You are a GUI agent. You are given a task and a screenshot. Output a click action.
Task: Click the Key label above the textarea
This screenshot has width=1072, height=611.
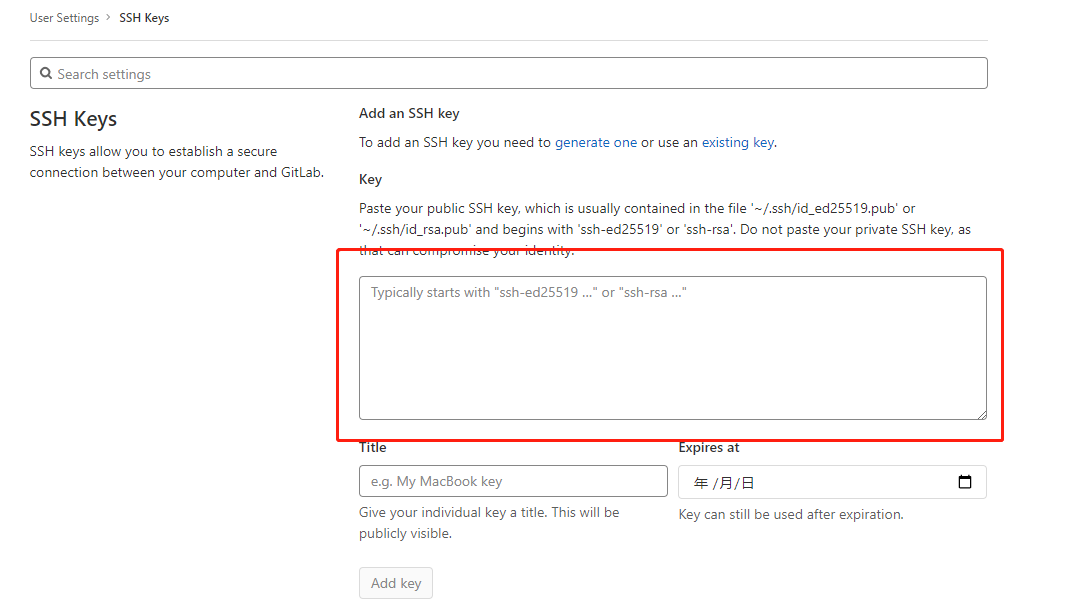tap(369, 179)
